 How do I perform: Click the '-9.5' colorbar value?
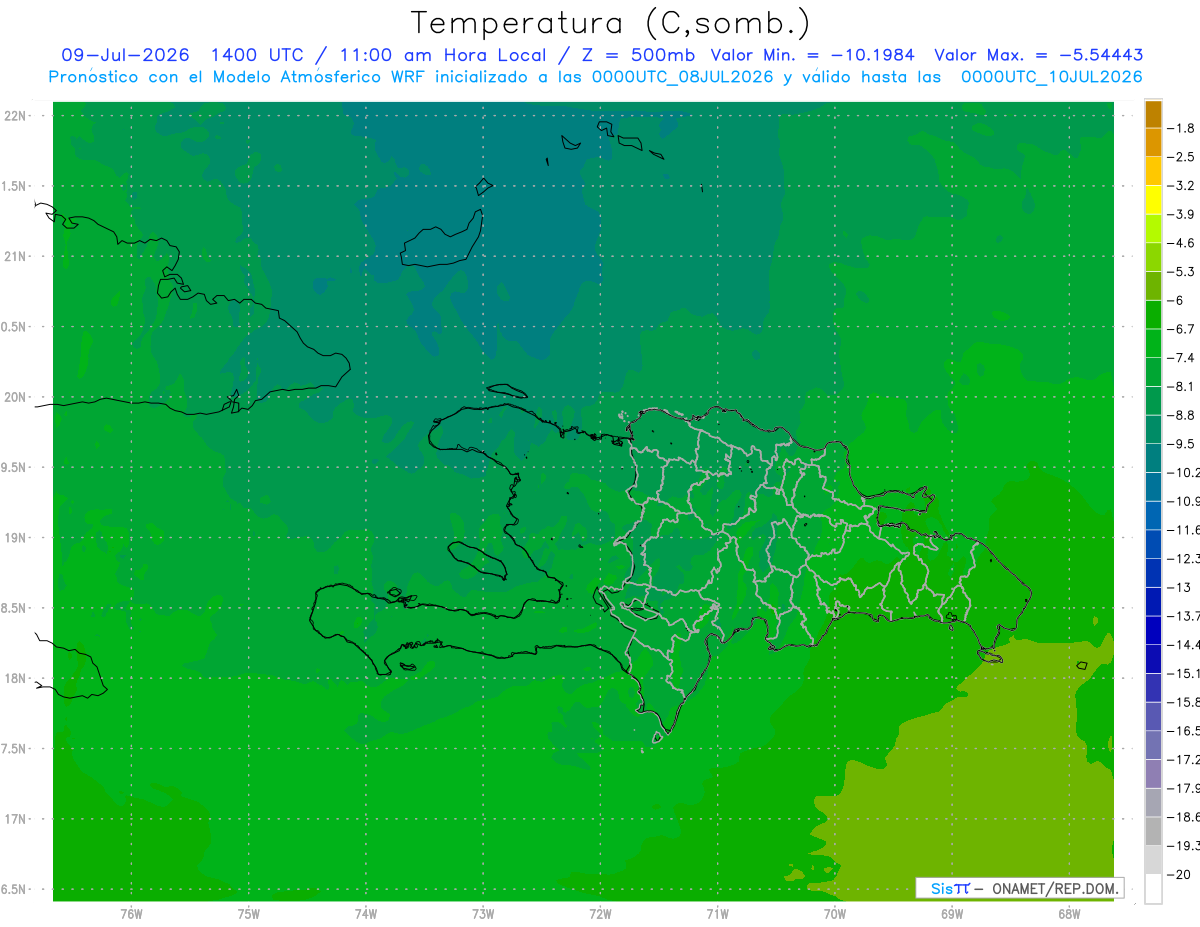[x=1182, y=444]
